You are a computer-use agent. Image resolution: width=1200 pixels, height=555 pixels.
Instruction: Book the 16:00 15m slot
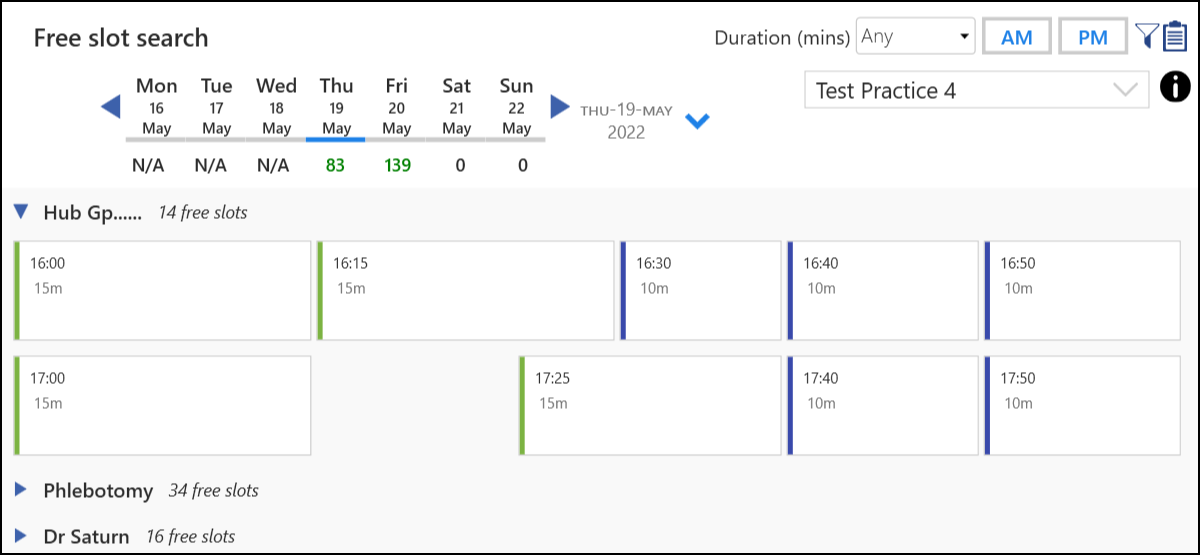(163, 290)
